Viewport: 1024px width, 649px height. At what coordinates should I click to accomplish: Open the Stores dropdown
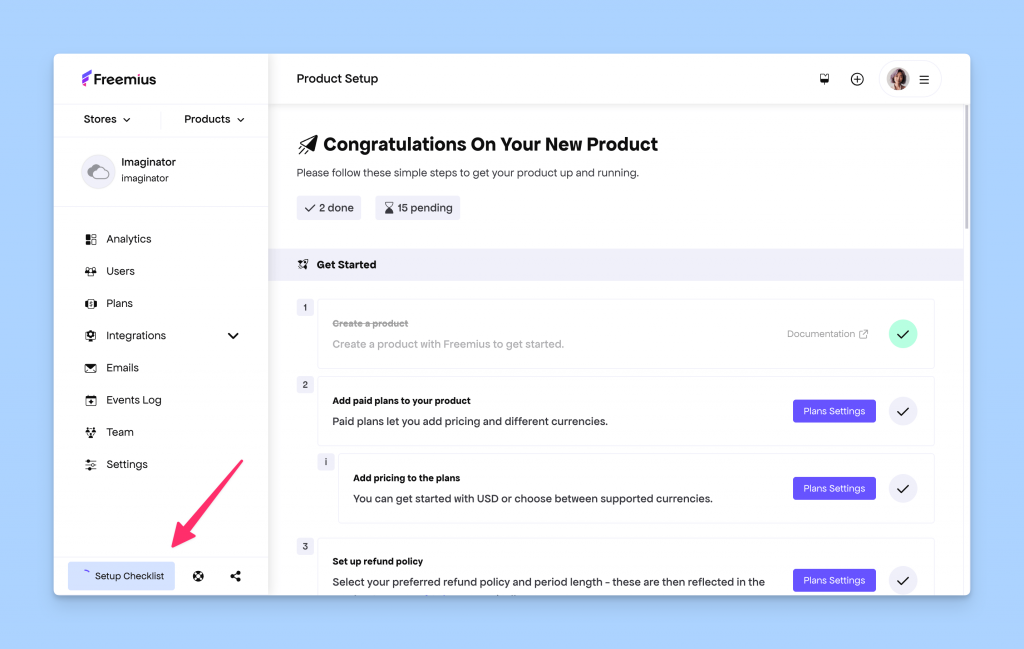click(x=104, y=118)
